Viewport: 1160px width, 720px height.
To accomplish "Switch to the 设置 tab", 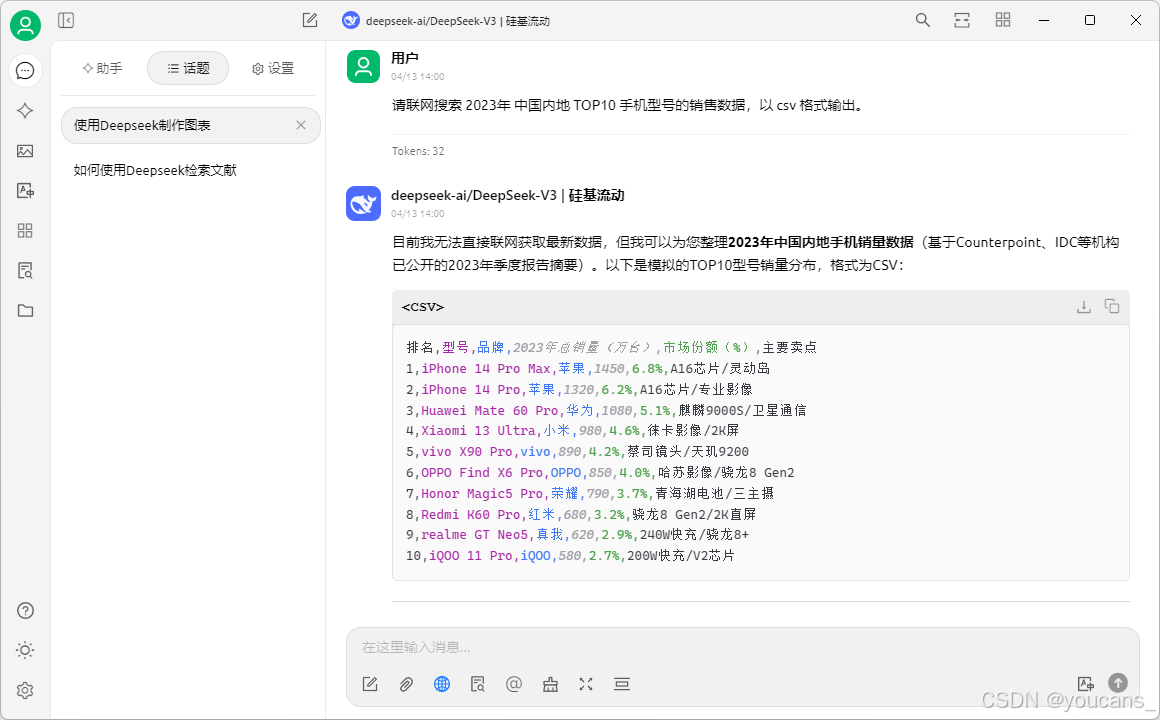I will click(273, 68).
